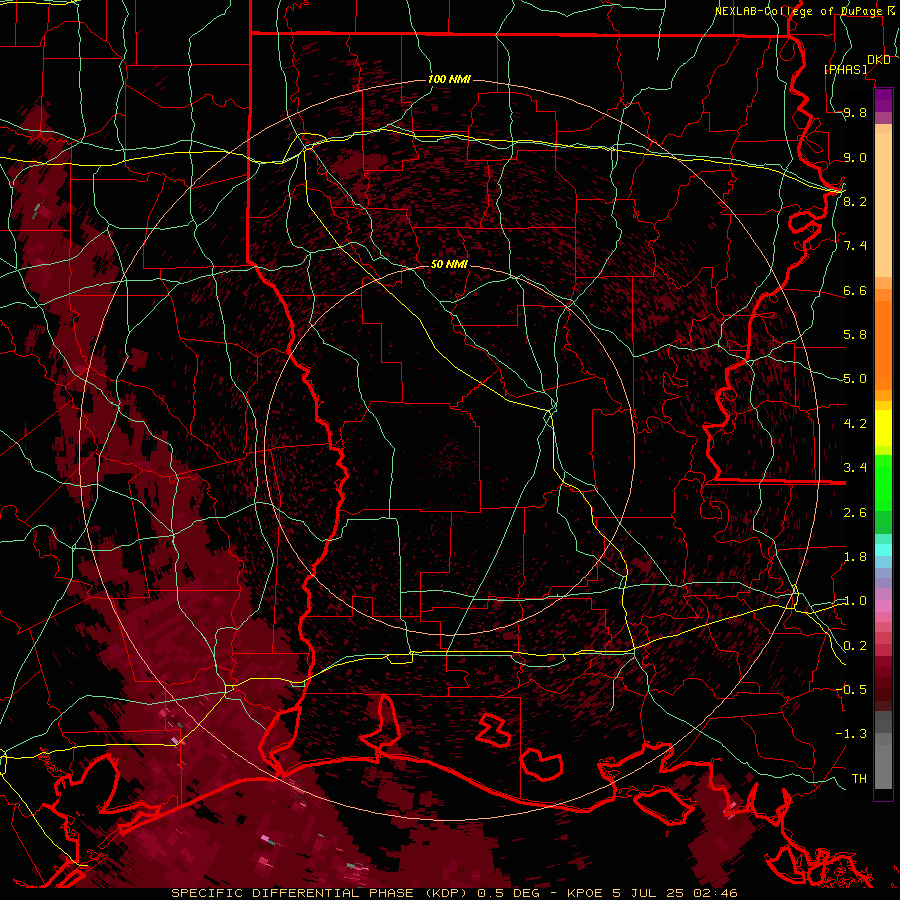Pick the yellow segment of the color bar
Image resolution: width=900 pixels, height=900 pixels.
click(x=883, y=428)
